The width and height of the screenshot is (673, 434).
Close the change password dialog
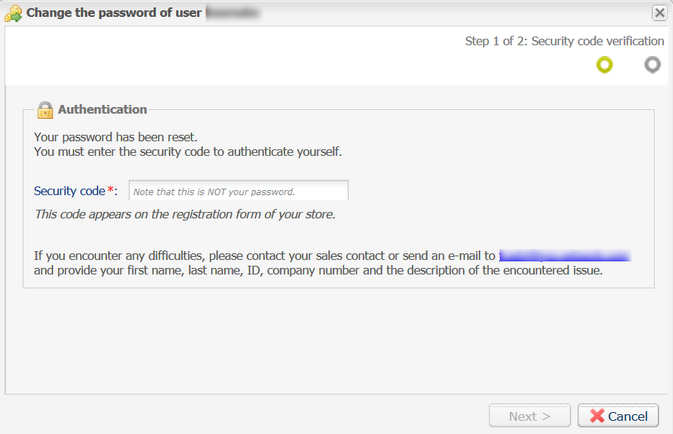(659, 13)
